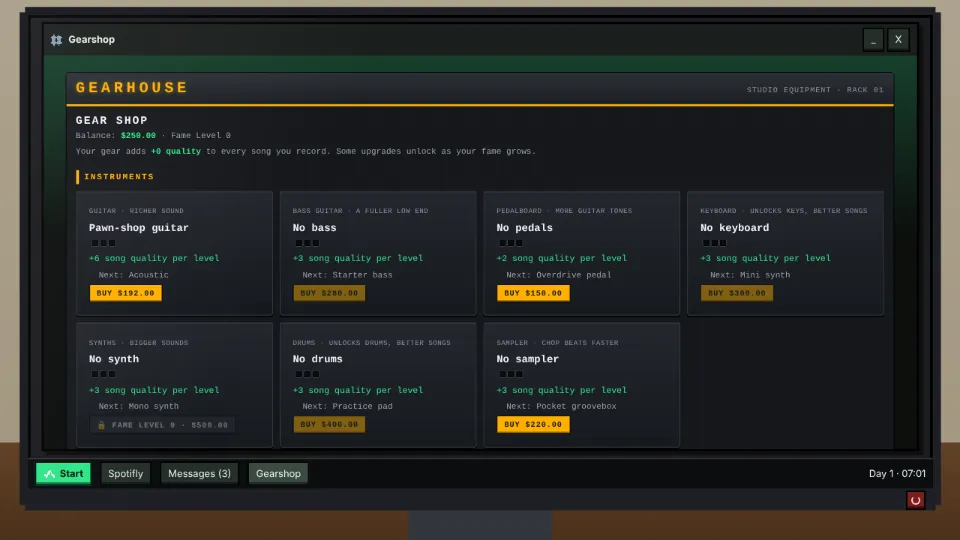The image size is (960, 540).
Task: Click the lock icon on the synth card
Action: point(101,425)
